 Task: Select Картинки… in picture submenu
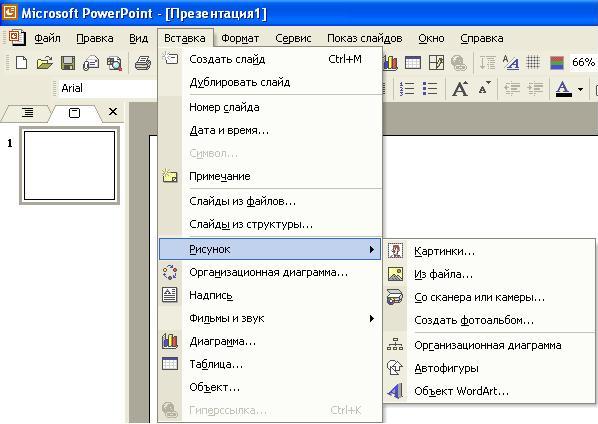click(x=489, y=251)
